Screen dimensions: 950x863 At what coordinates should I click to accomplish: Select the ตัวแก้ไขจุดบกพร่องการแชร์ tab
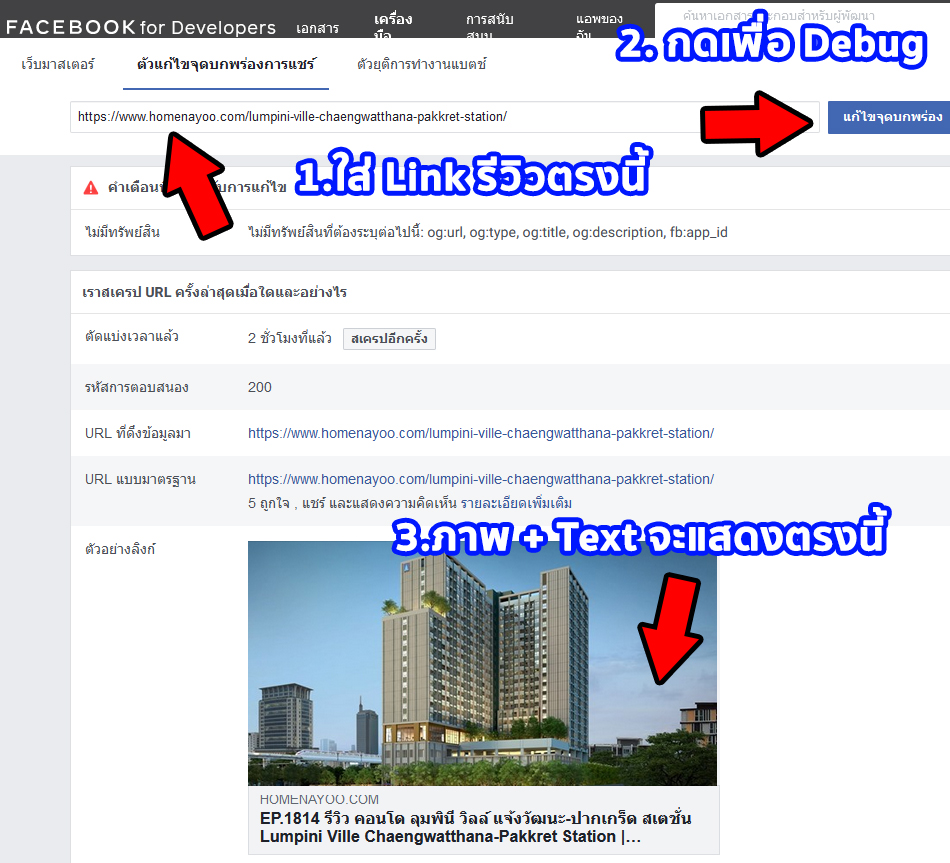[x=226, y=64]
